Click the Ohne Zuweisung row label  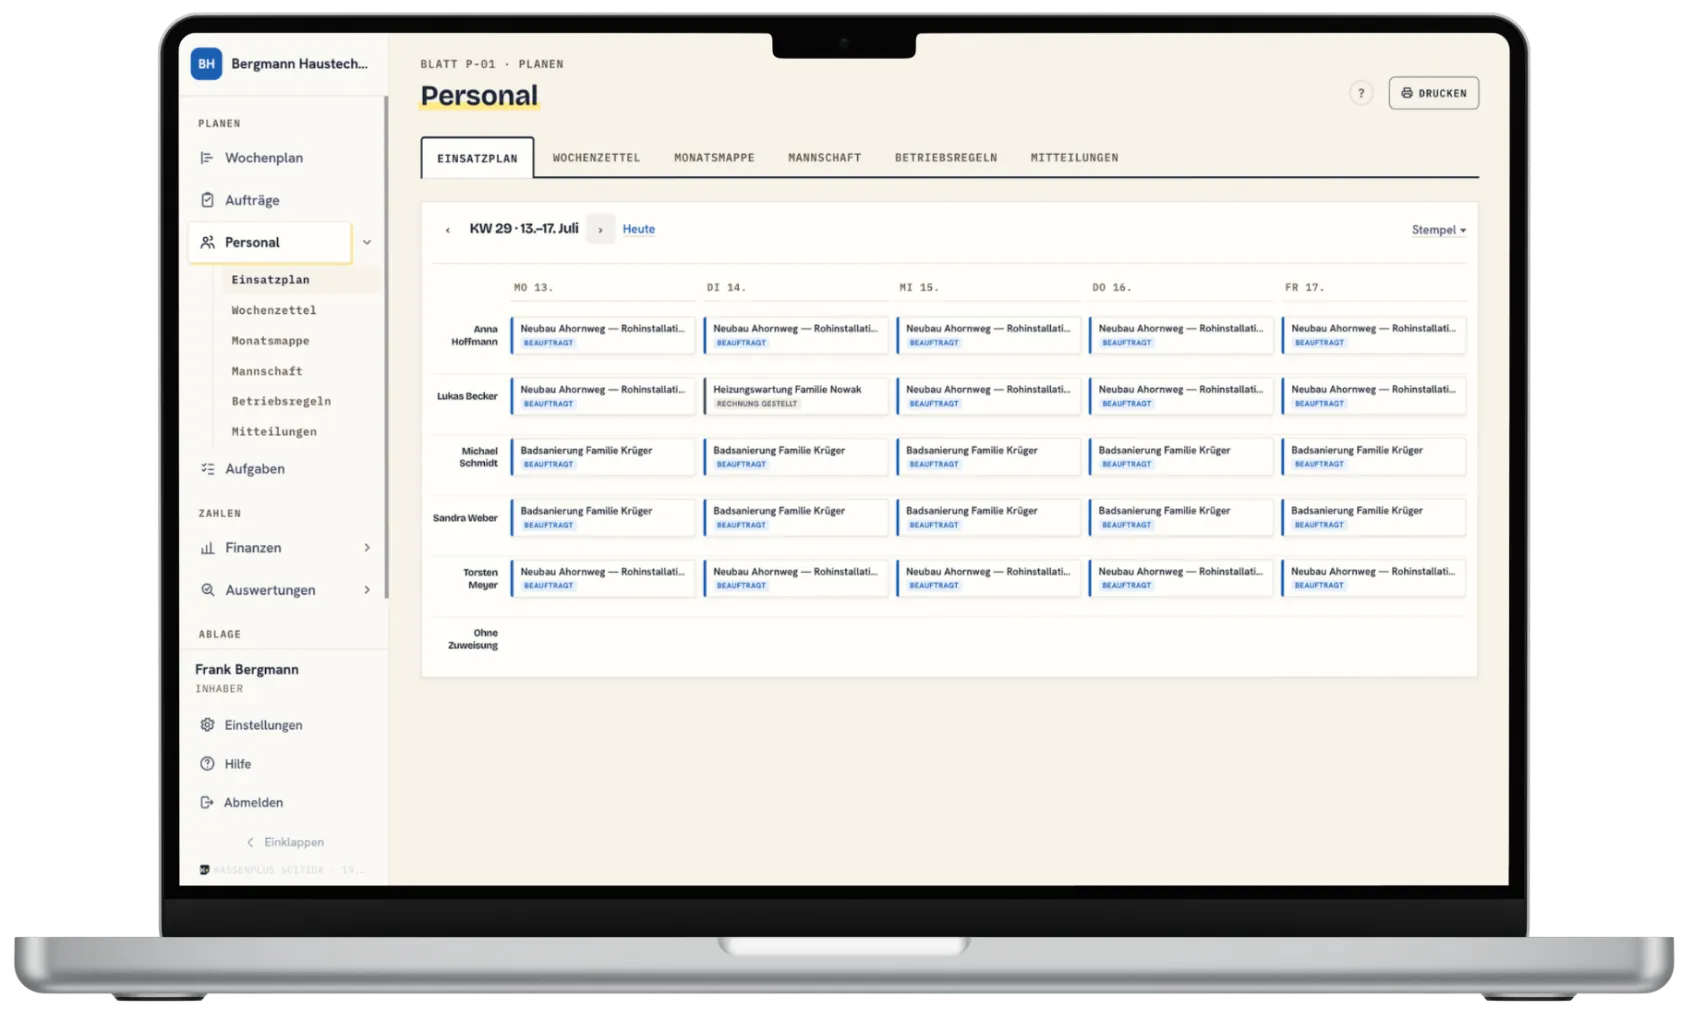pos(473,639)
